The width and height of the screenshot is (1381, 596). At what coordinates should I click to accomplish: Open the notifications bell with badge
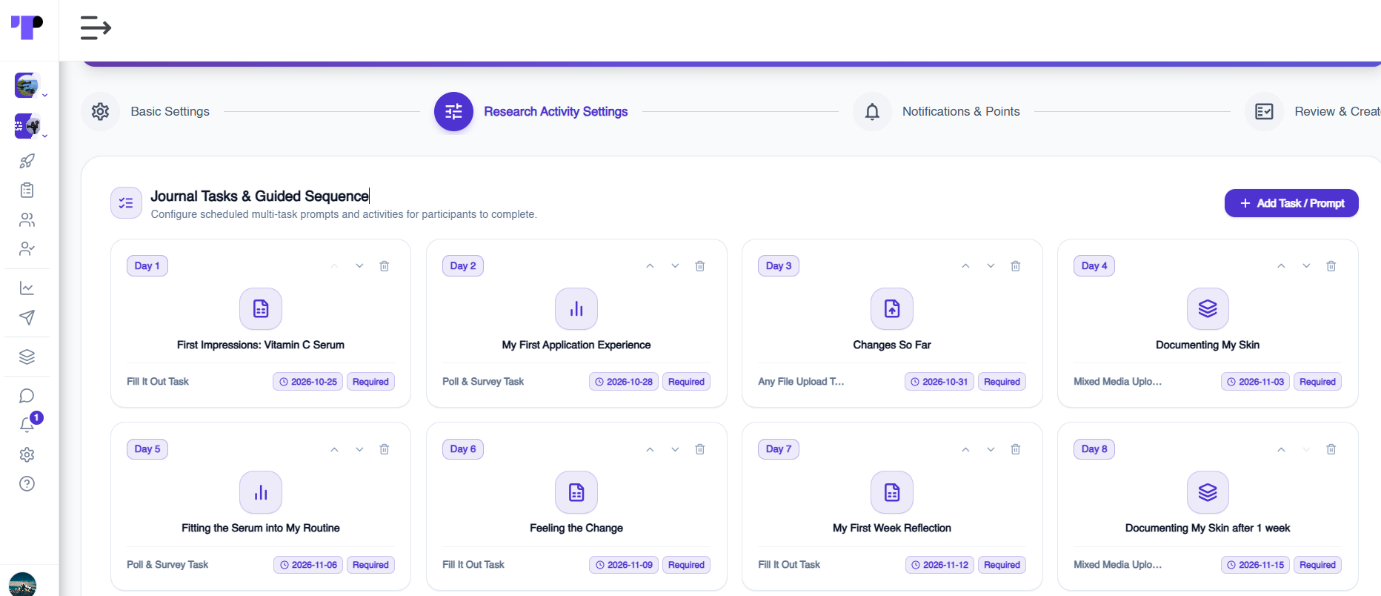28,424
